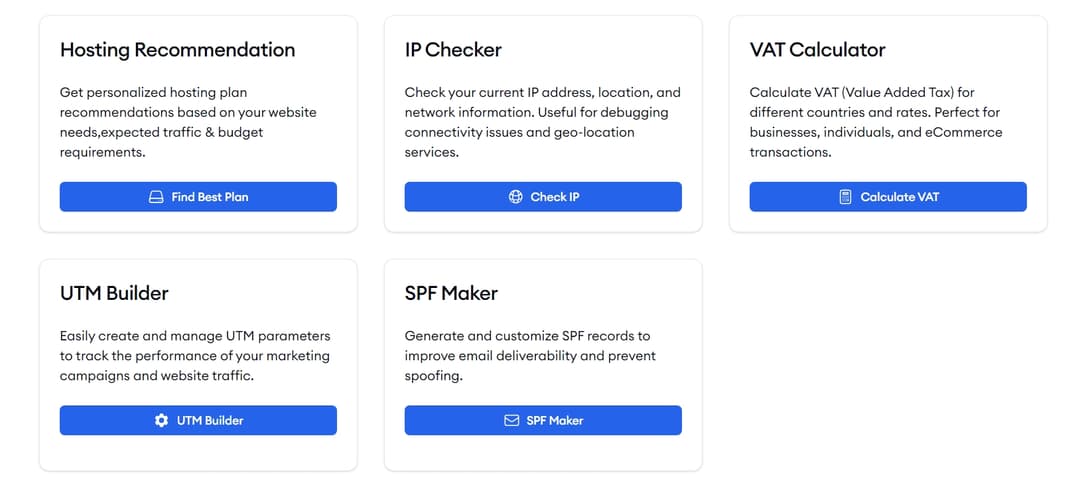Click the server icon on Find Best Plan
The height and width of the screenshot is (493, 1080).
tap(156, 197)
